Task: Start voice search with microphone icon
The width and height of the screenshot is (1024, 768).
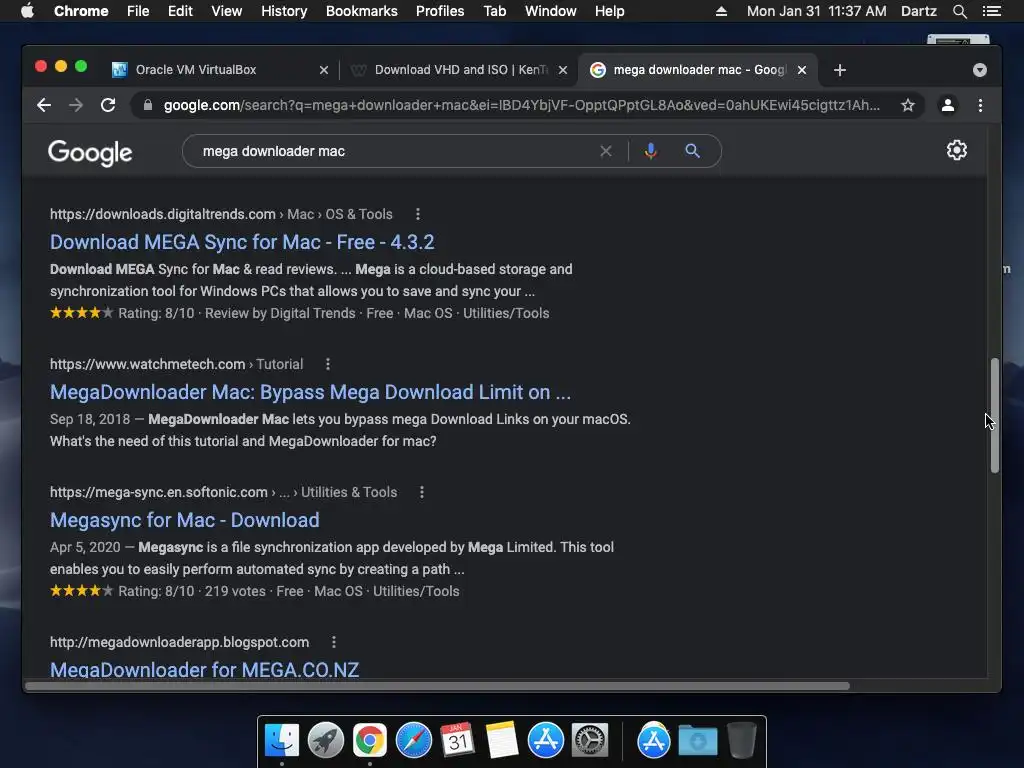Action: (650, 152)
